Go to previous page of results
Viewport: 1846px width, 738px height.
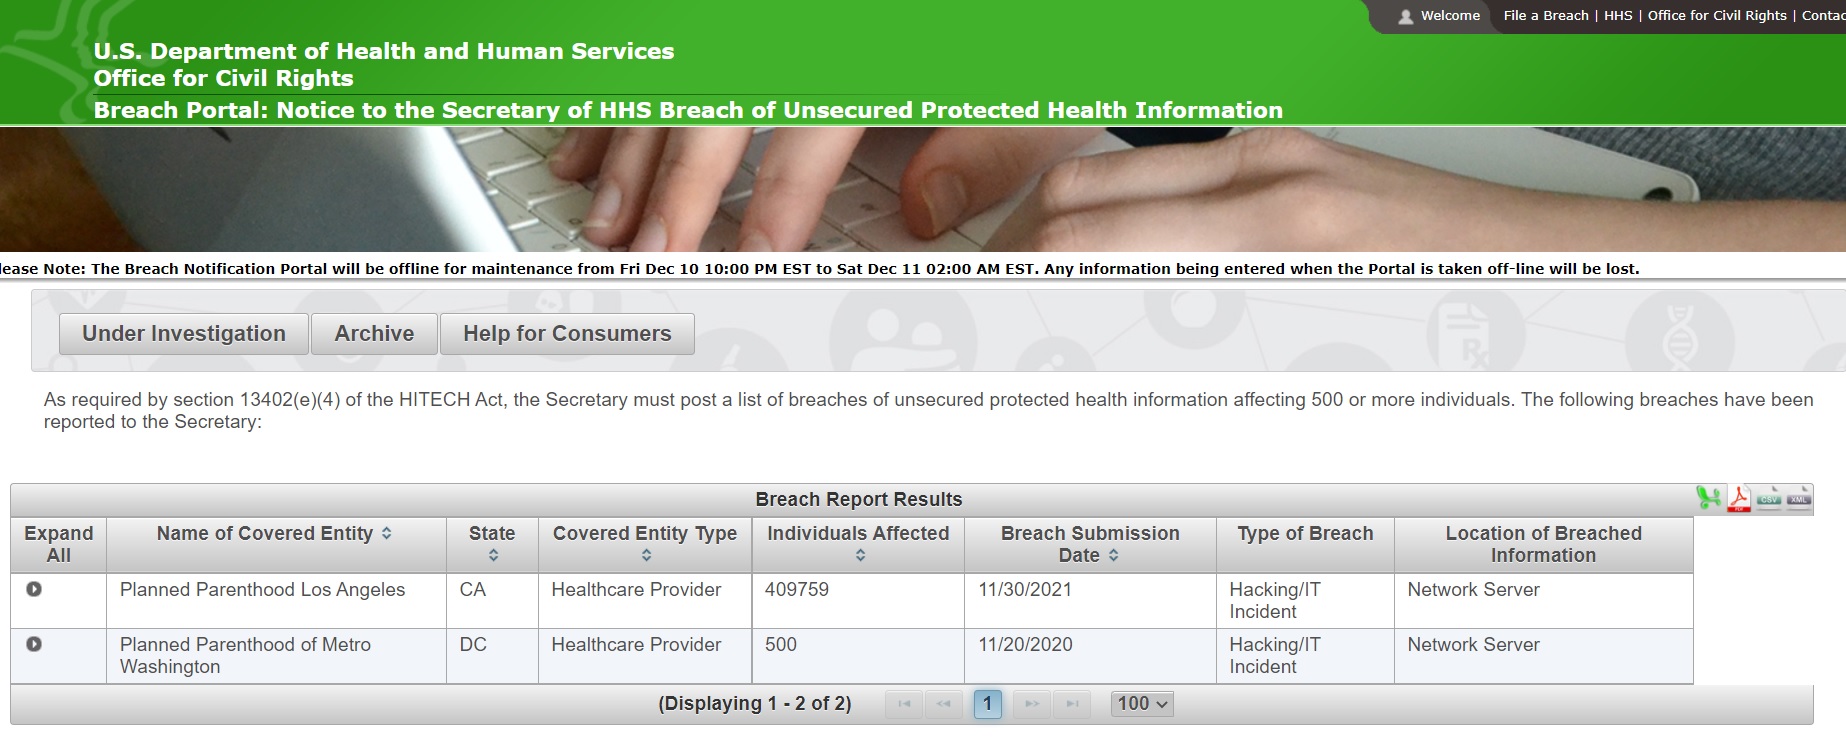click(x=944, y=704)
